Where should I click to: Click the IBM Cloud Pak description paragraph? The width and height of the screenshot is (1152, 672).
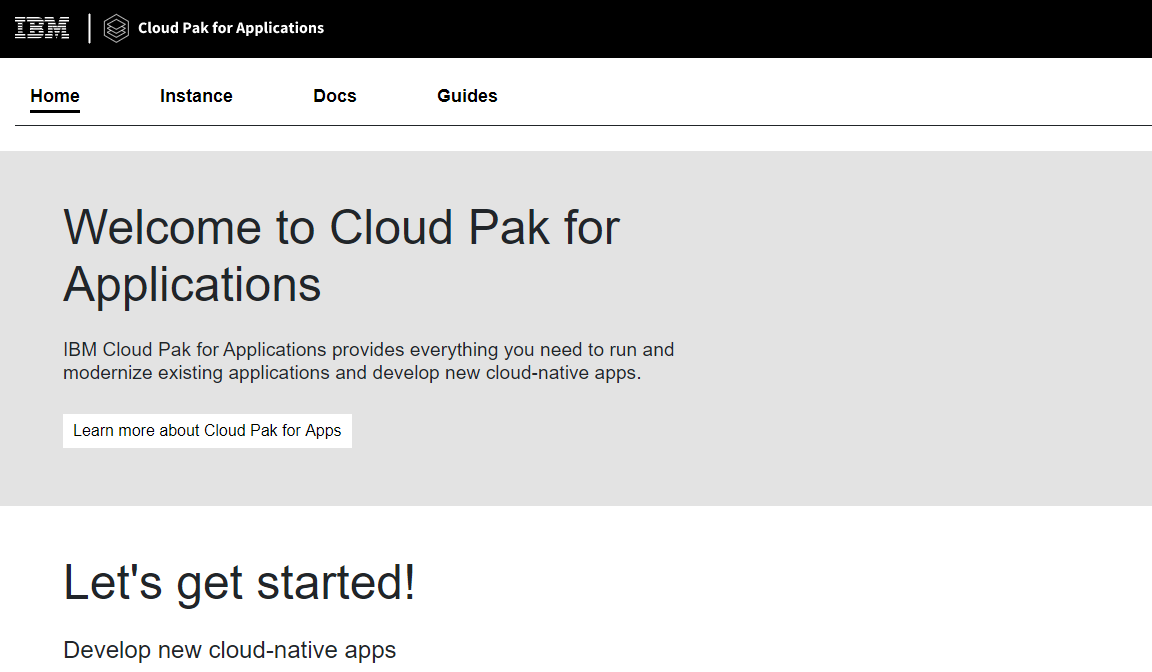tap(369, 361)
